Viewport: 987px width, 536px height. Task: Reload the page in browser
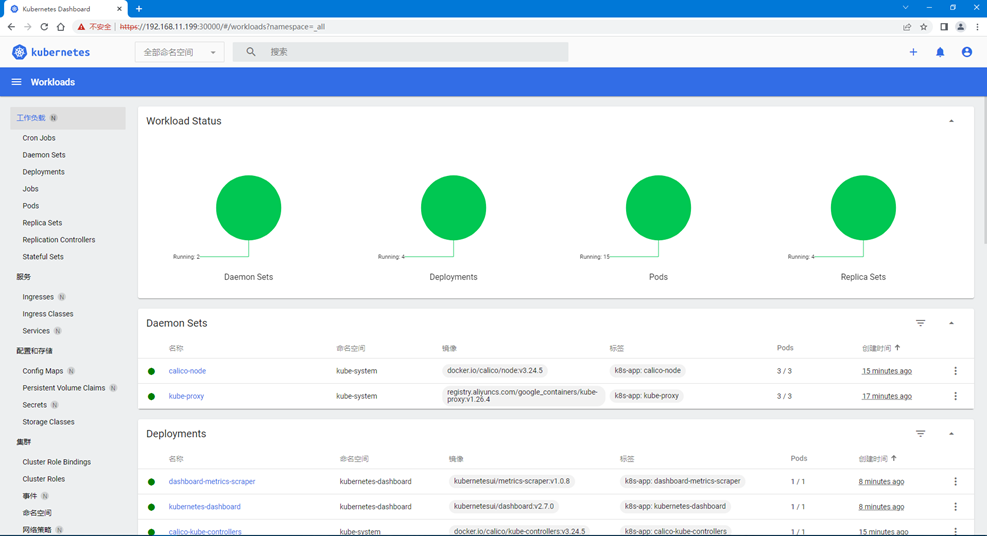(x=44, y=27)
